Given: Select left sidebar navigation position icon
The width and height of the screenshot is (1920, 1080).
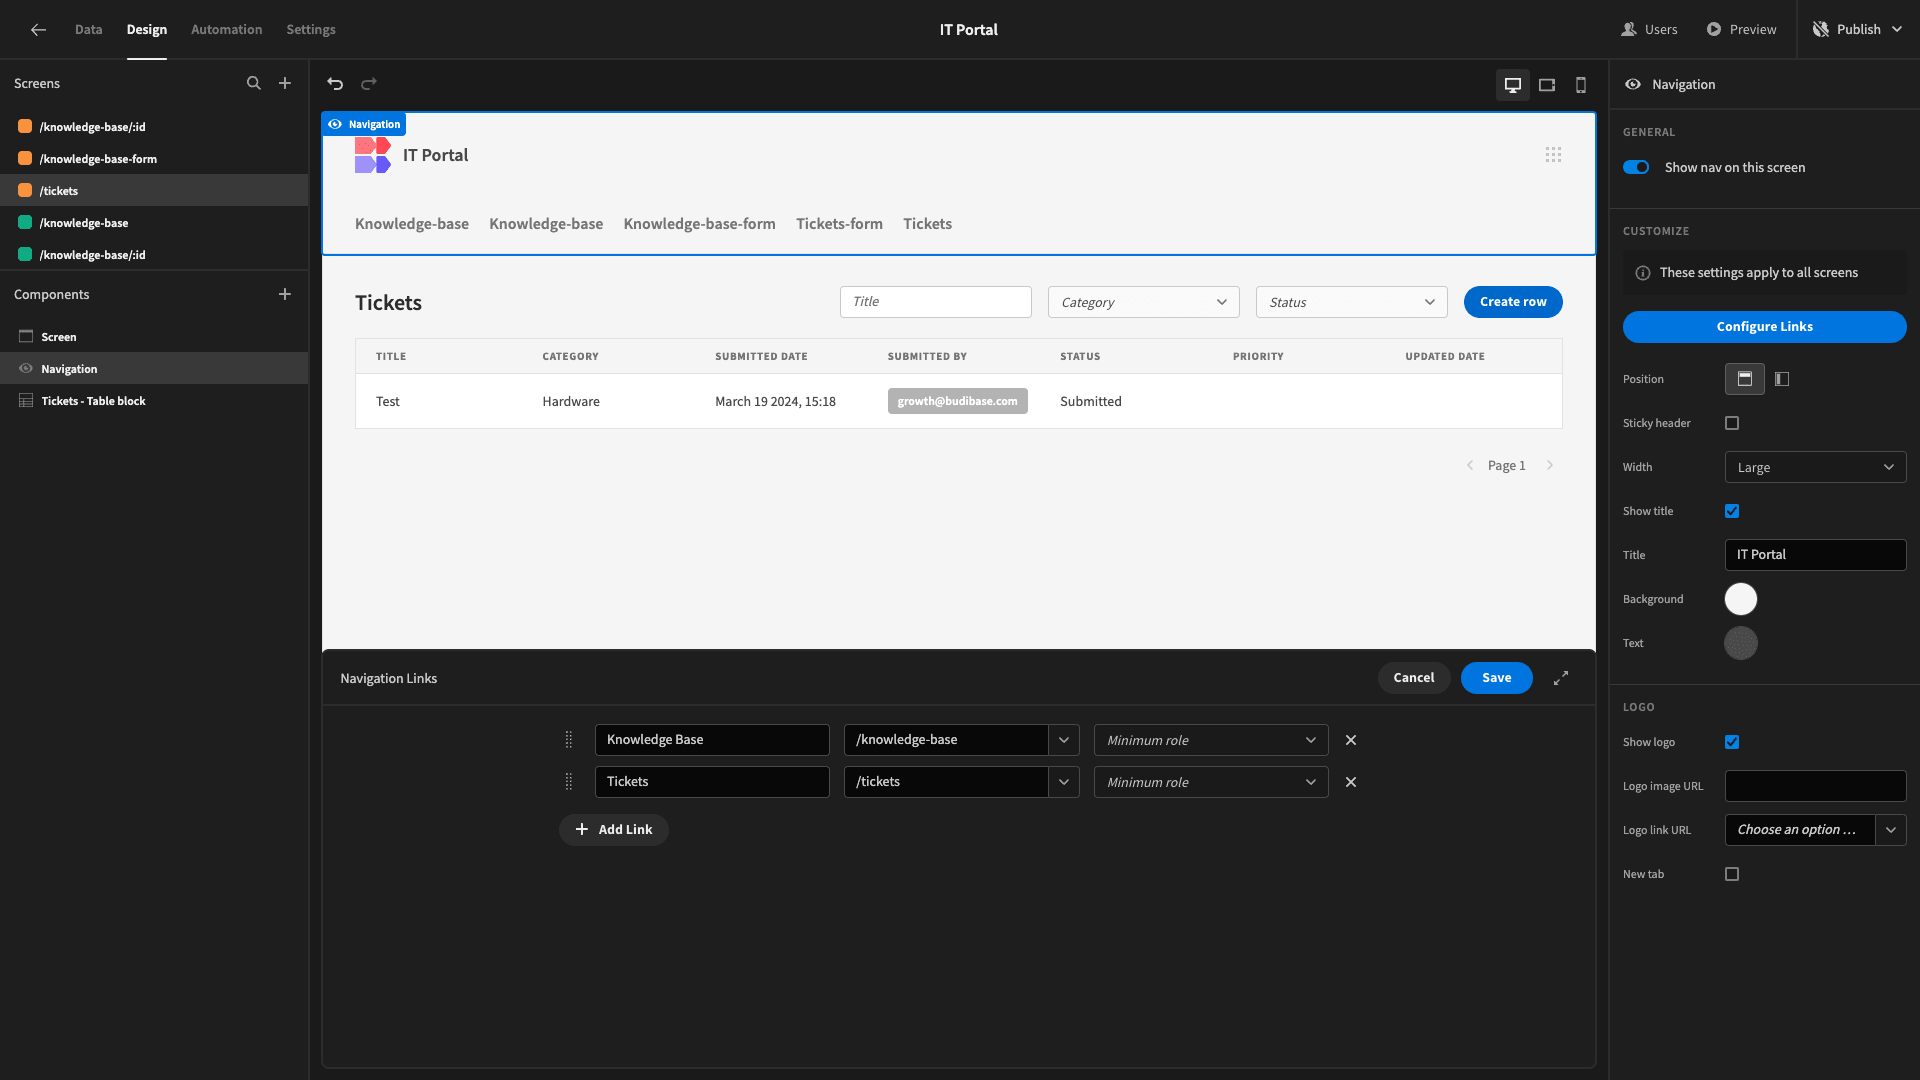Looking at the screenshot, I should coord(1782,379).
